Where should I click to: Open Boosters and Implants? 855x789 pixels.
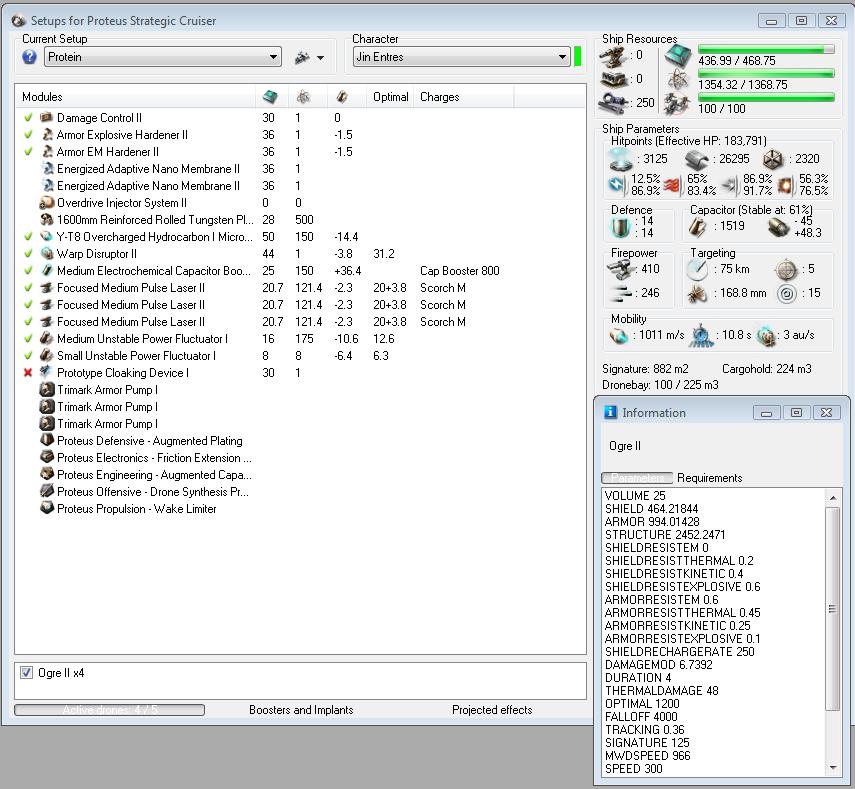[x=301, y=710]
